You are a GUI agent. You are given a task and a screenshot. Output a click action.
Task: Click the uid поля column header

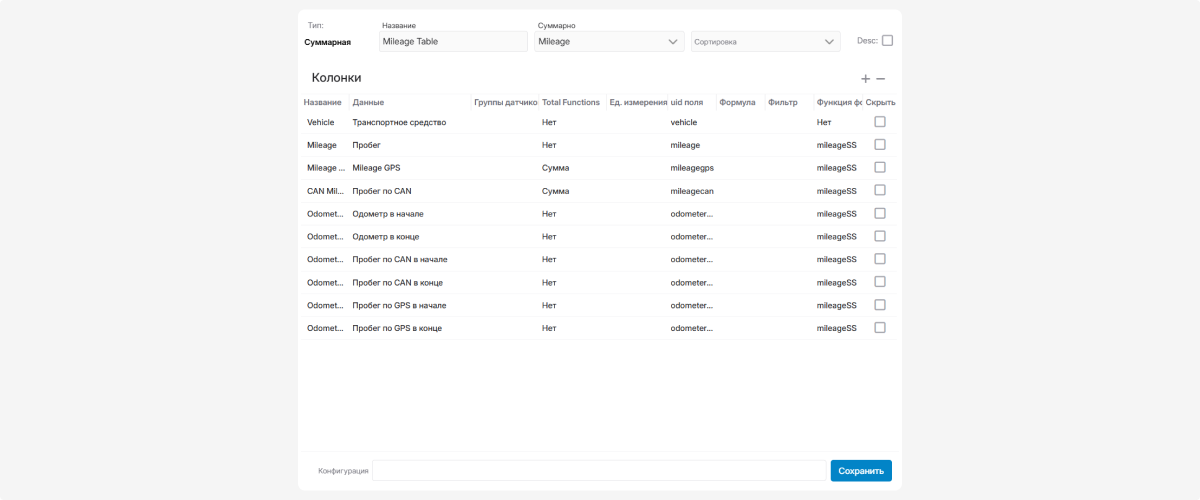click(x=687, y=102)
